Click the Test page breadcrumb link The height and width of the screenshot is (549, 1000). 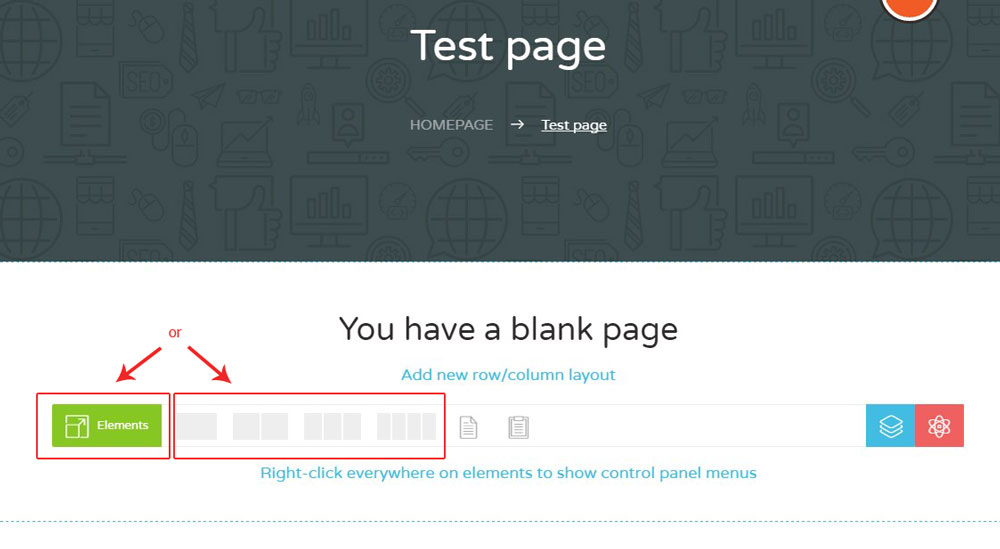tap(574, 125)
